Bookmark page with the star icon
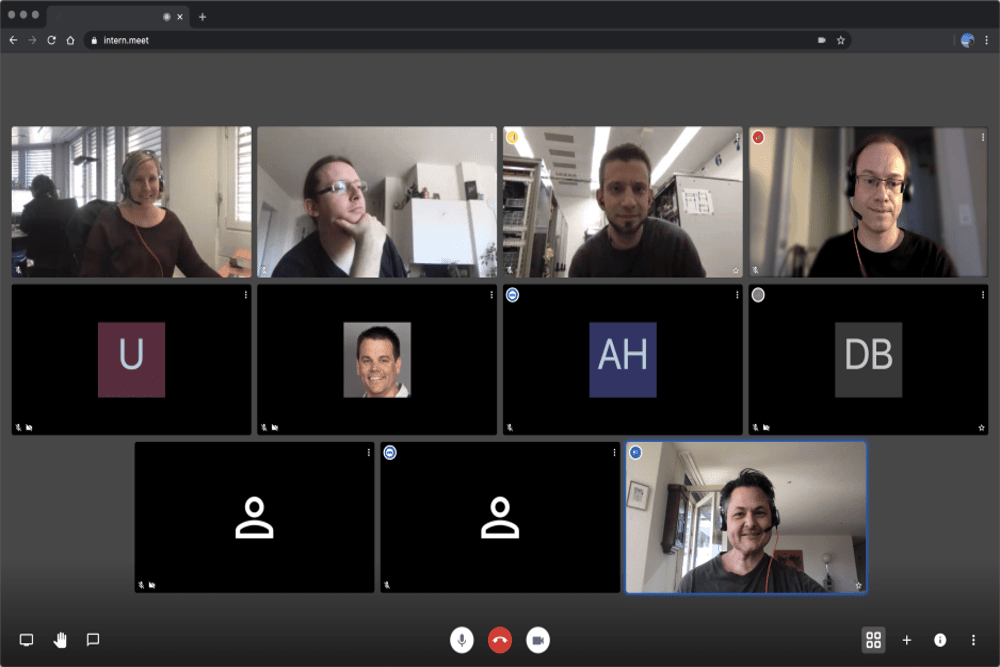Screen dimensions: 1000x667 841,40
